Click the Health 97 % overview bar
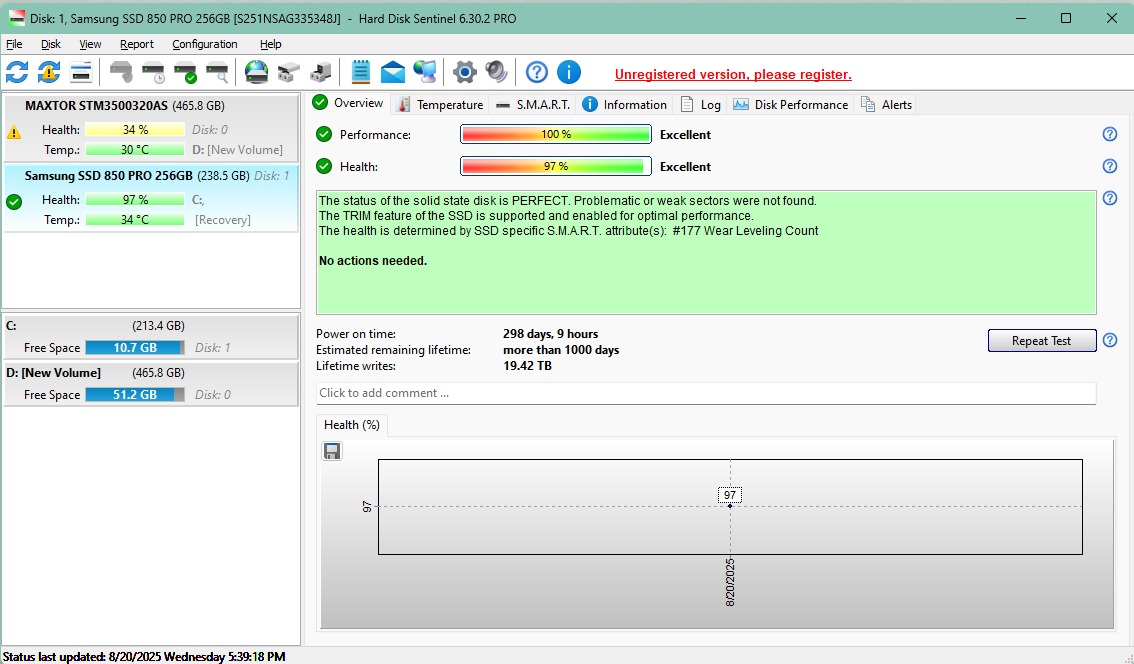 (x=555, y=166)
